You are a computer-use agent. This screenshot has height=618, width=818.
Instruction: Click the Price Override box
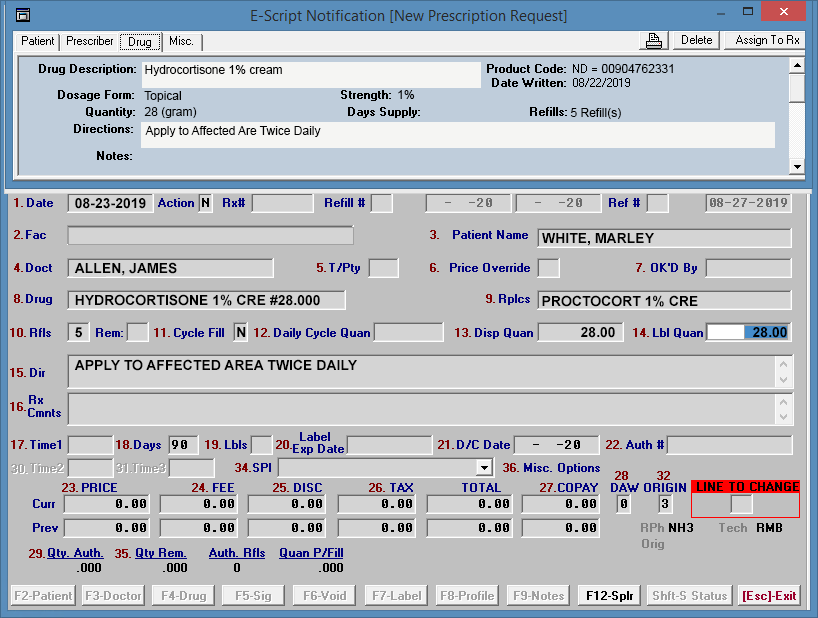pyautogui.click(x=548, y=268)
